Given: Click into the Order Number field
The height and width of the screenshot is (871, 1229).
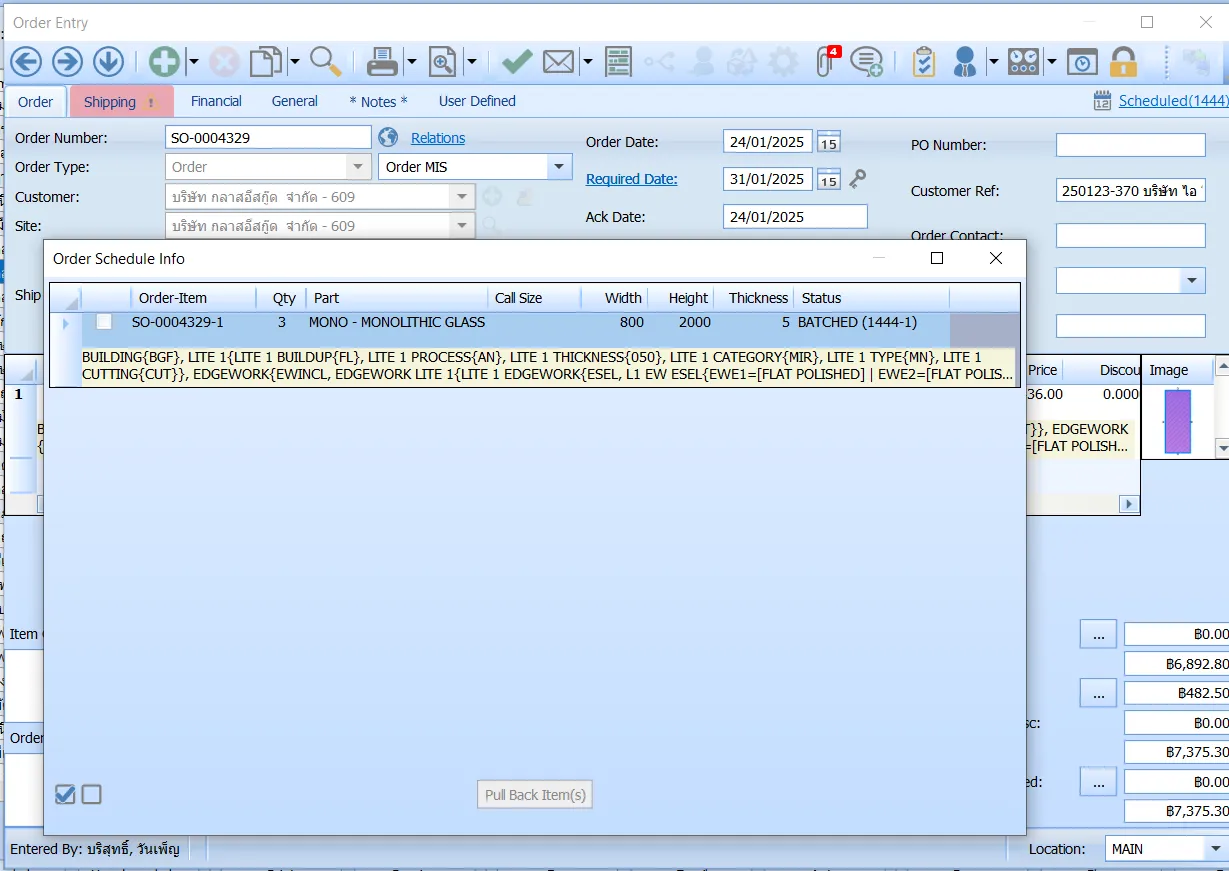Looking at the screenshot, I should tap(268, 137).
